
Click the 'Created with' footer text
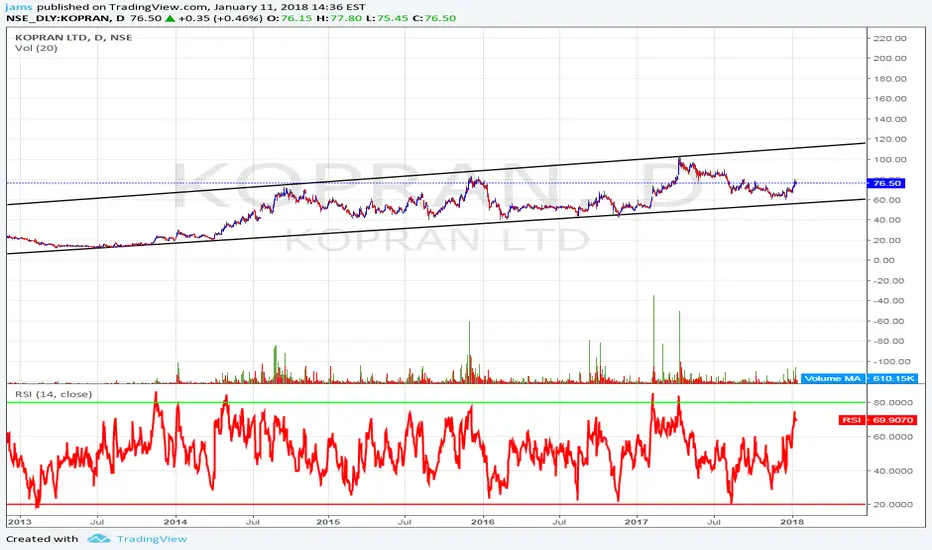(42, 539)
